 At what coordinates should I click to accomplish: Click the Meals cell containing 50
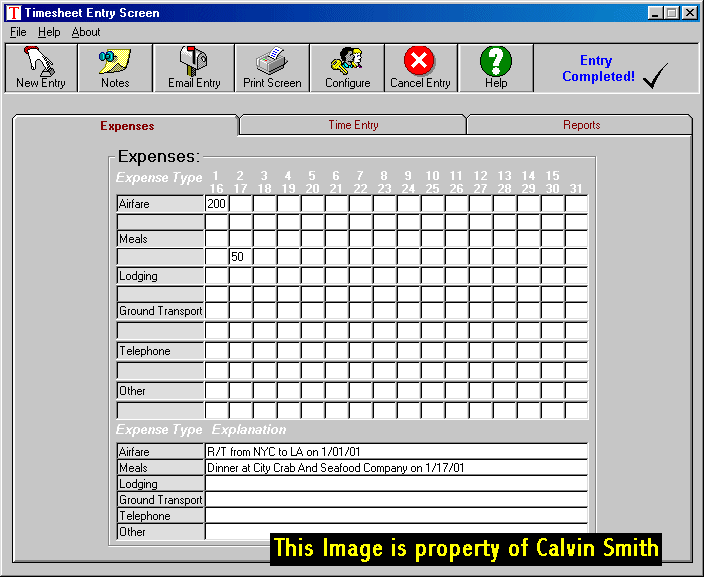tap(240, 257)
